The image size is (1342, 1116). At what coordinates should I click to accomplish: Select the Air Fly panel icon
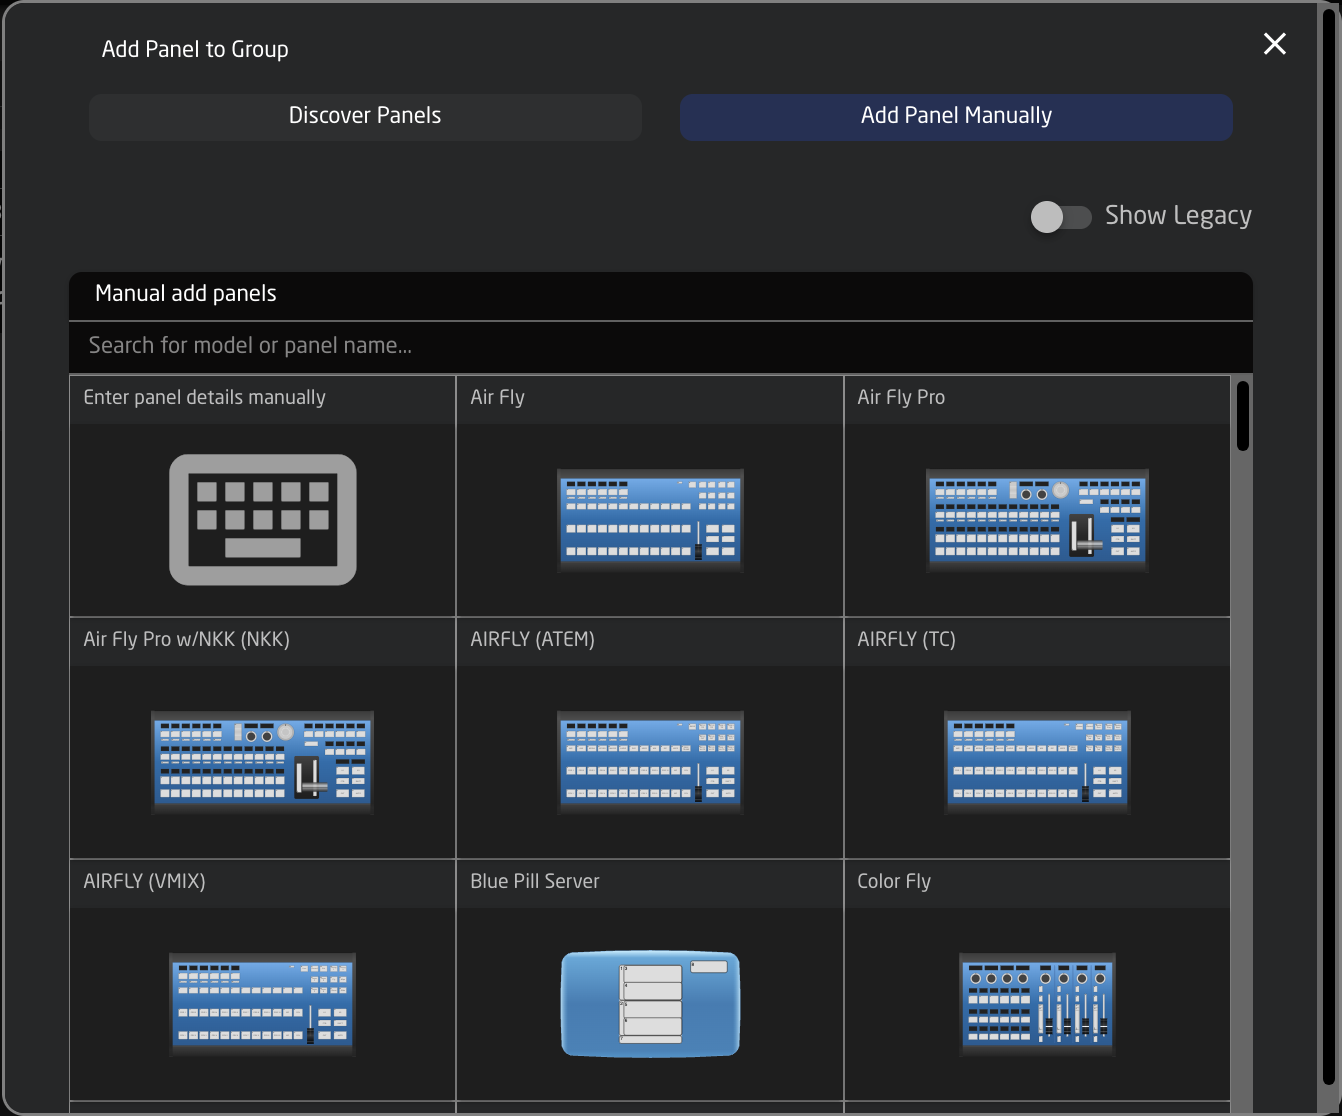649,520
